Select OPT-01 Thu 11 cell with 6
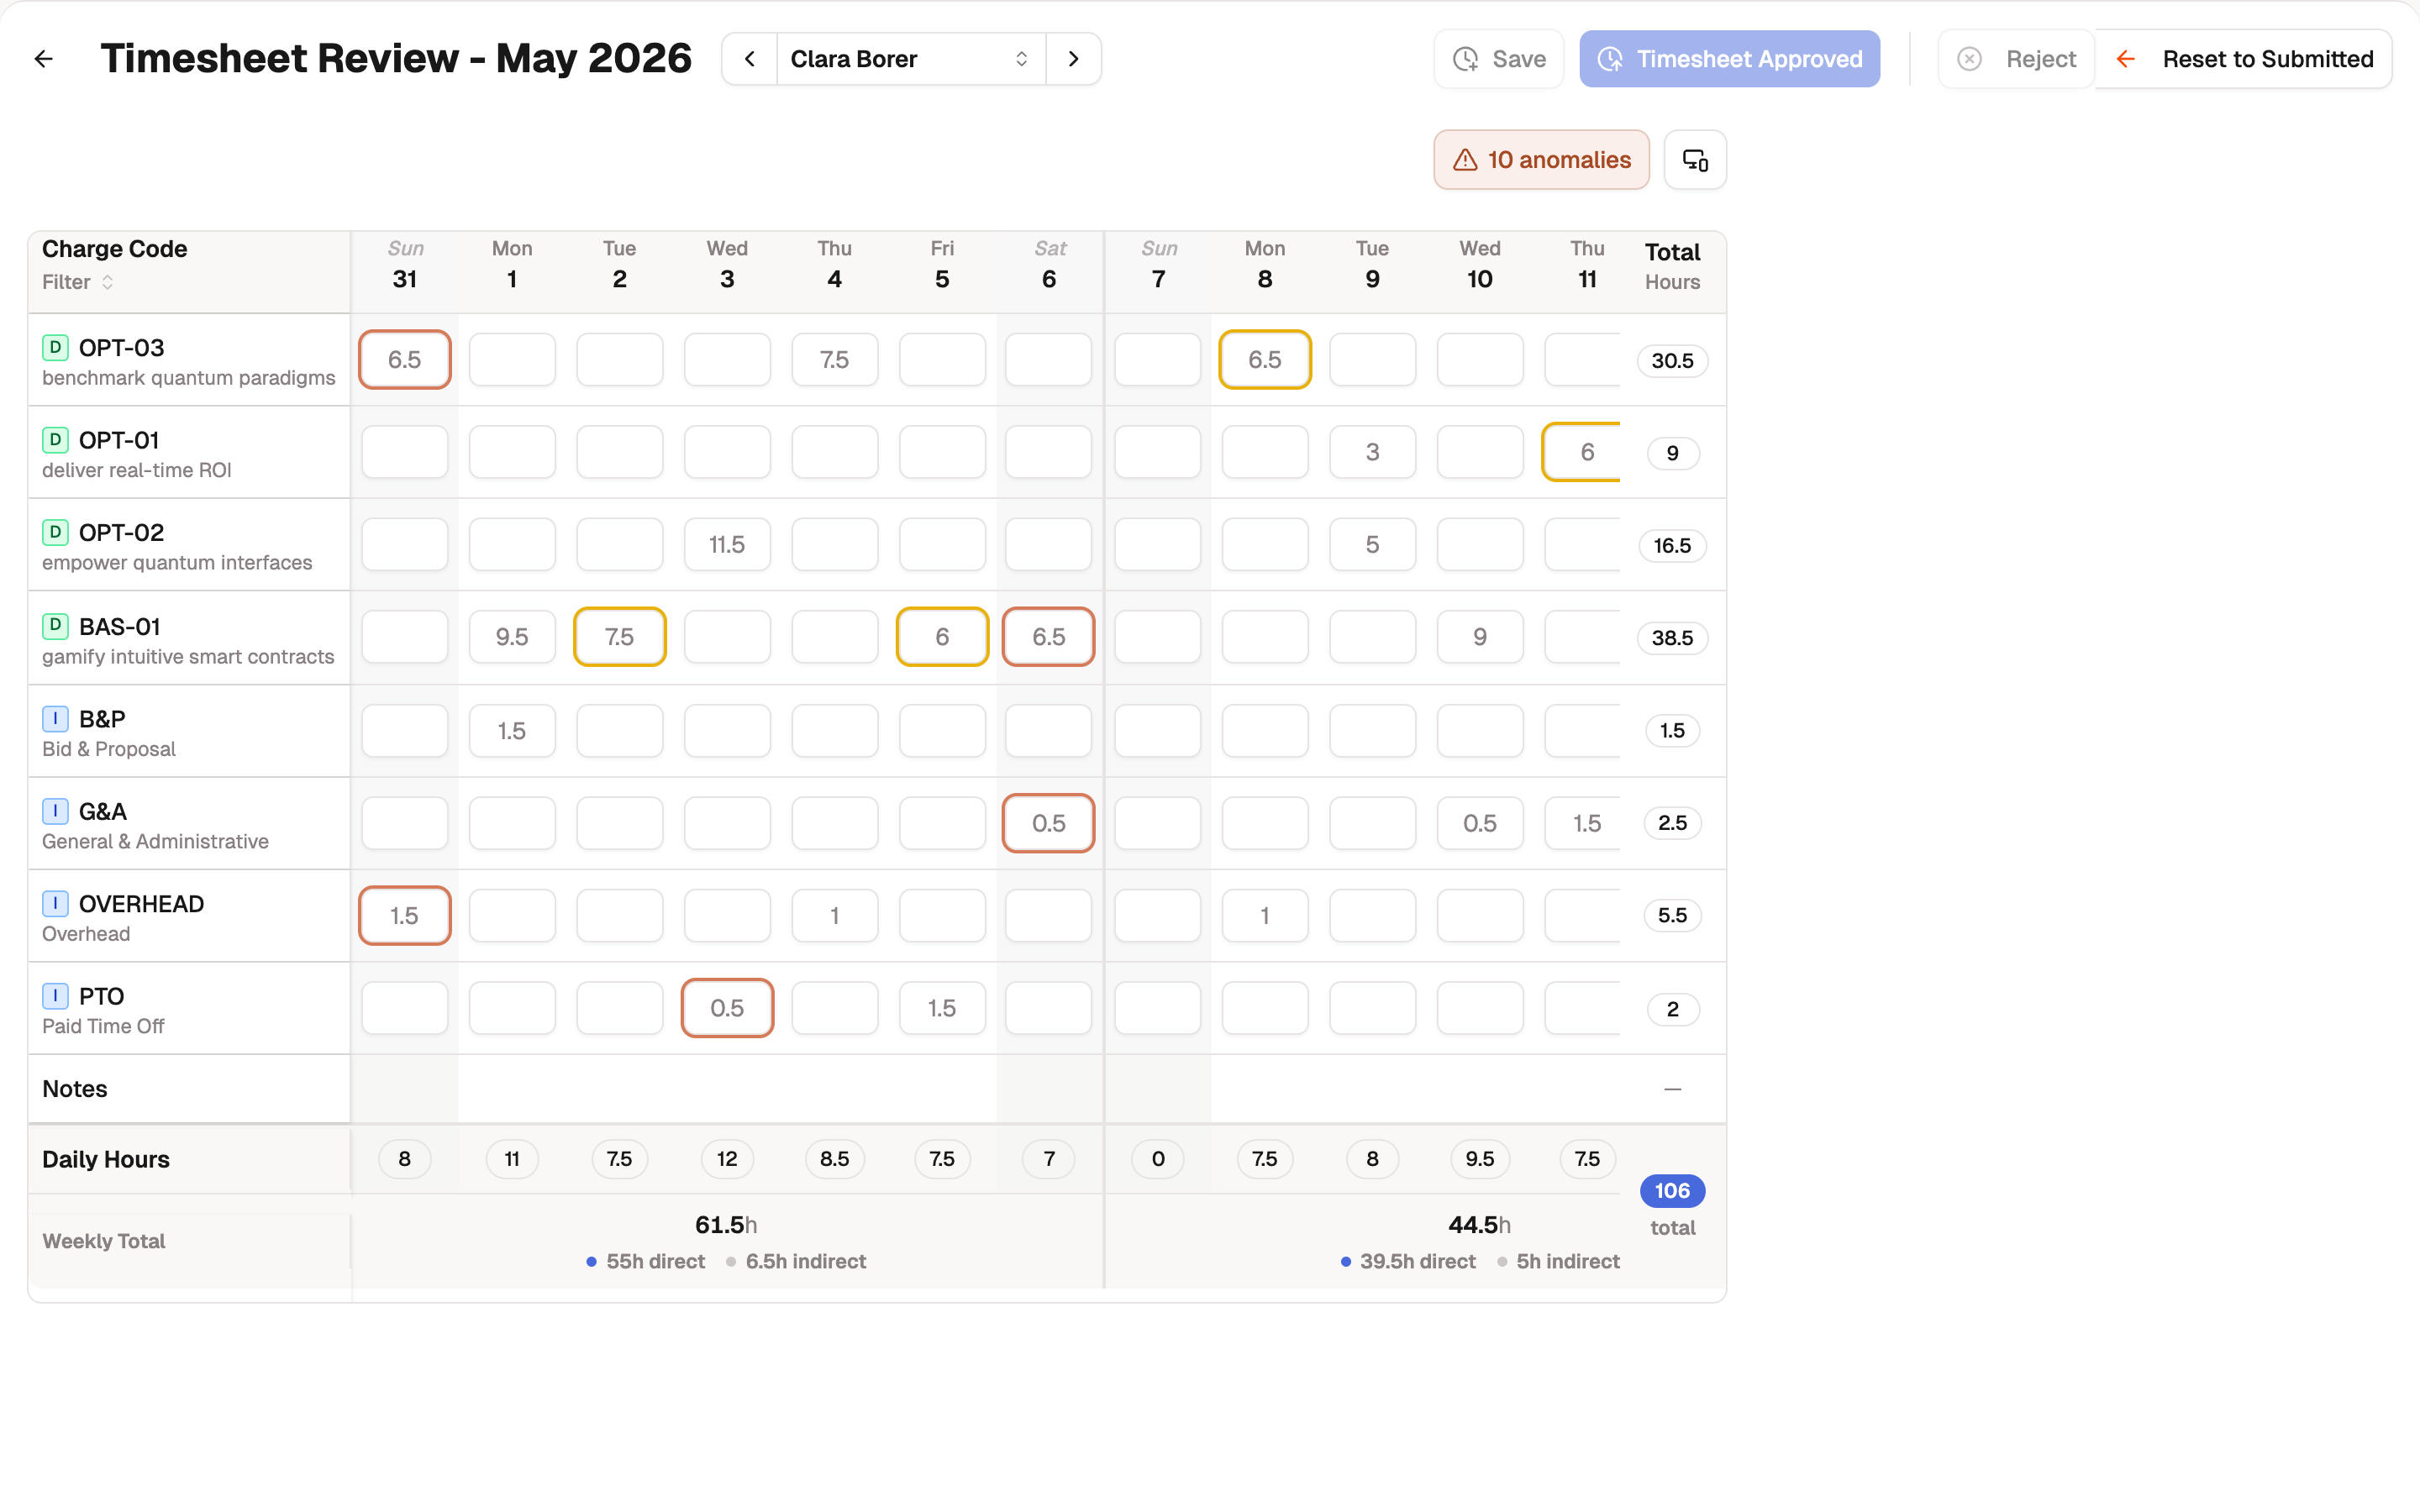 click(x=1582, y=452)
